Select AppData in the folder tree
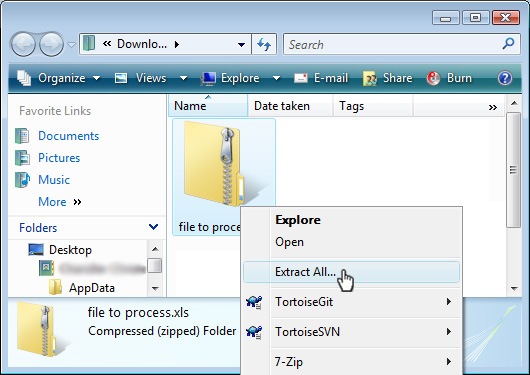Screen dimensions: 530x375 92,288
